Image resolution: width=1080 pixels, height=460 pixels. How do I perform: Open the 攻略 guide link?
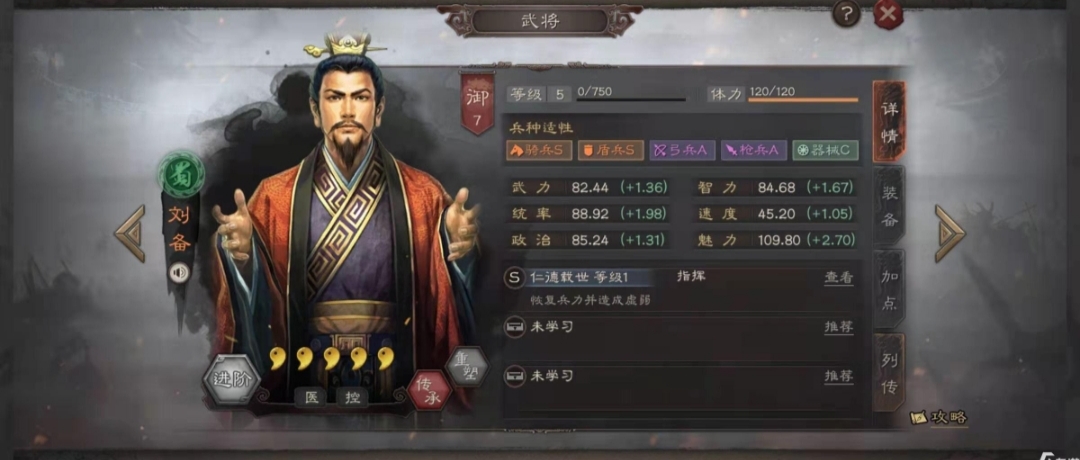click(x=939, y=417)
